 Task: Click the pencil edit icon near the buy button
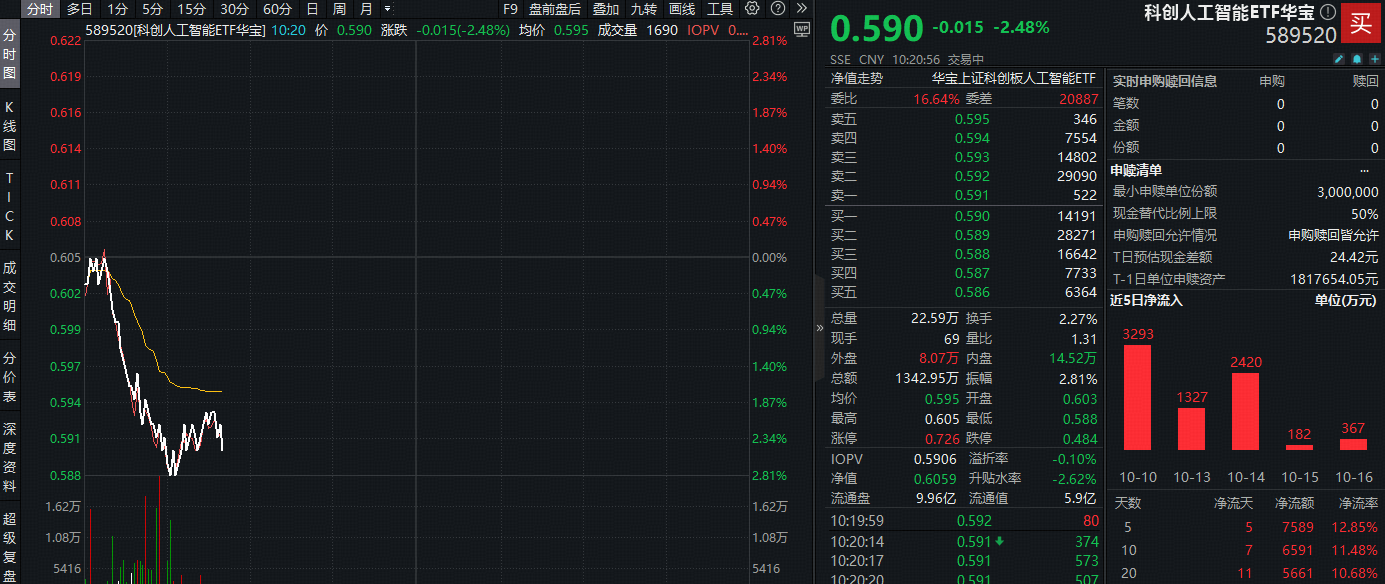click(1339, 59)
